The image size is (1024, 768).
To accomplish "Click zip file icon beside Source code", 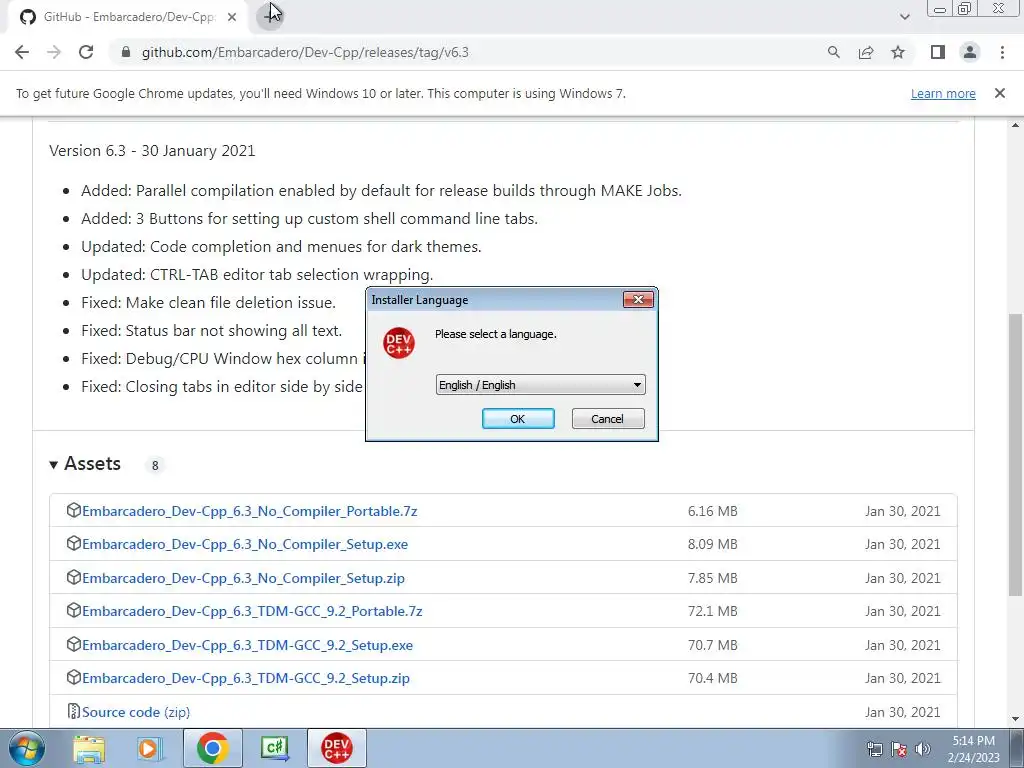I will (x=74, y=711).
